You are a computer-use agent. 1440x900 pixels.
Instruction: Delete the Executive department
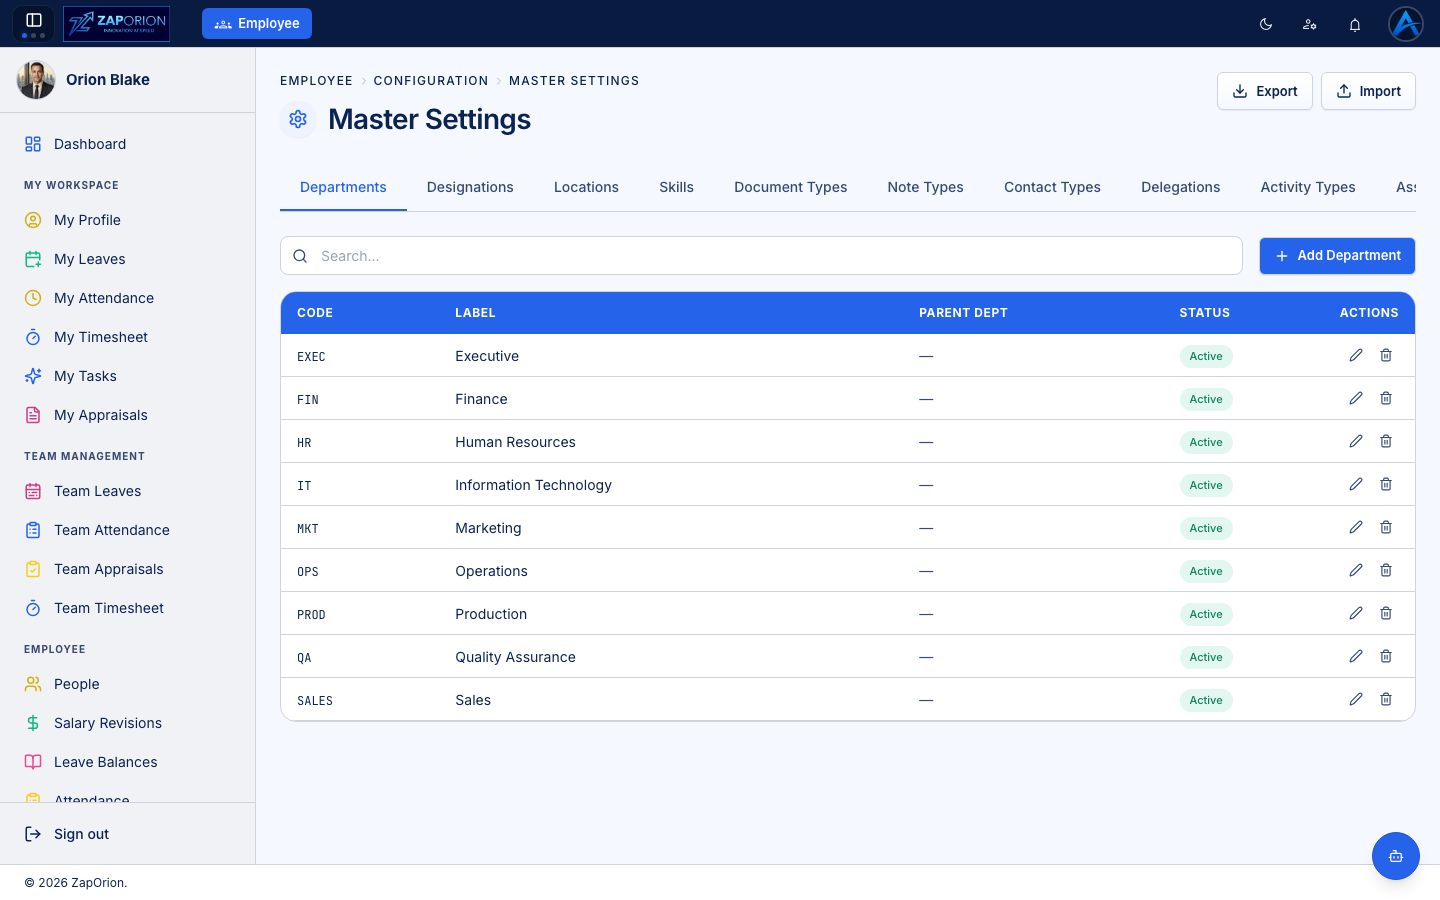(x=1386, y=355)
